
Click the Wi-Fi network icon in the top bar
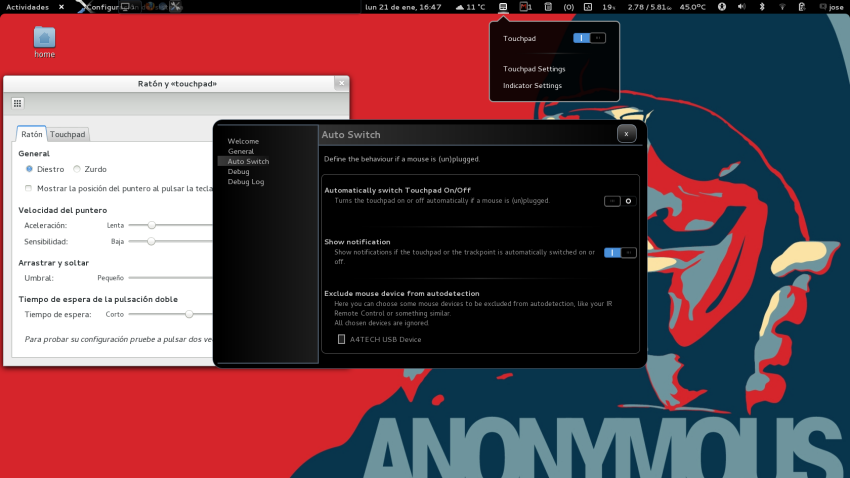coord(782,7)
